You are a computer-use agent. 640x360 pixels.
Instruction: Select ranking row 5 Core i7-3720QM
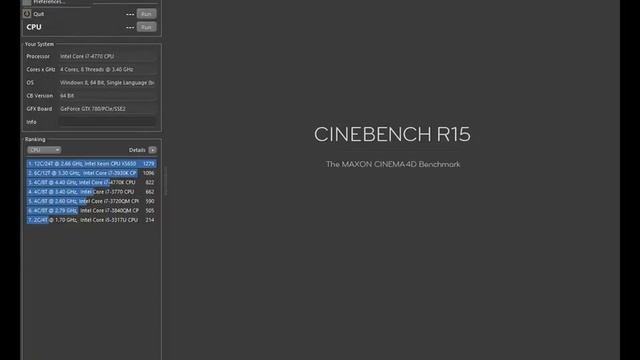pos(91,201)
